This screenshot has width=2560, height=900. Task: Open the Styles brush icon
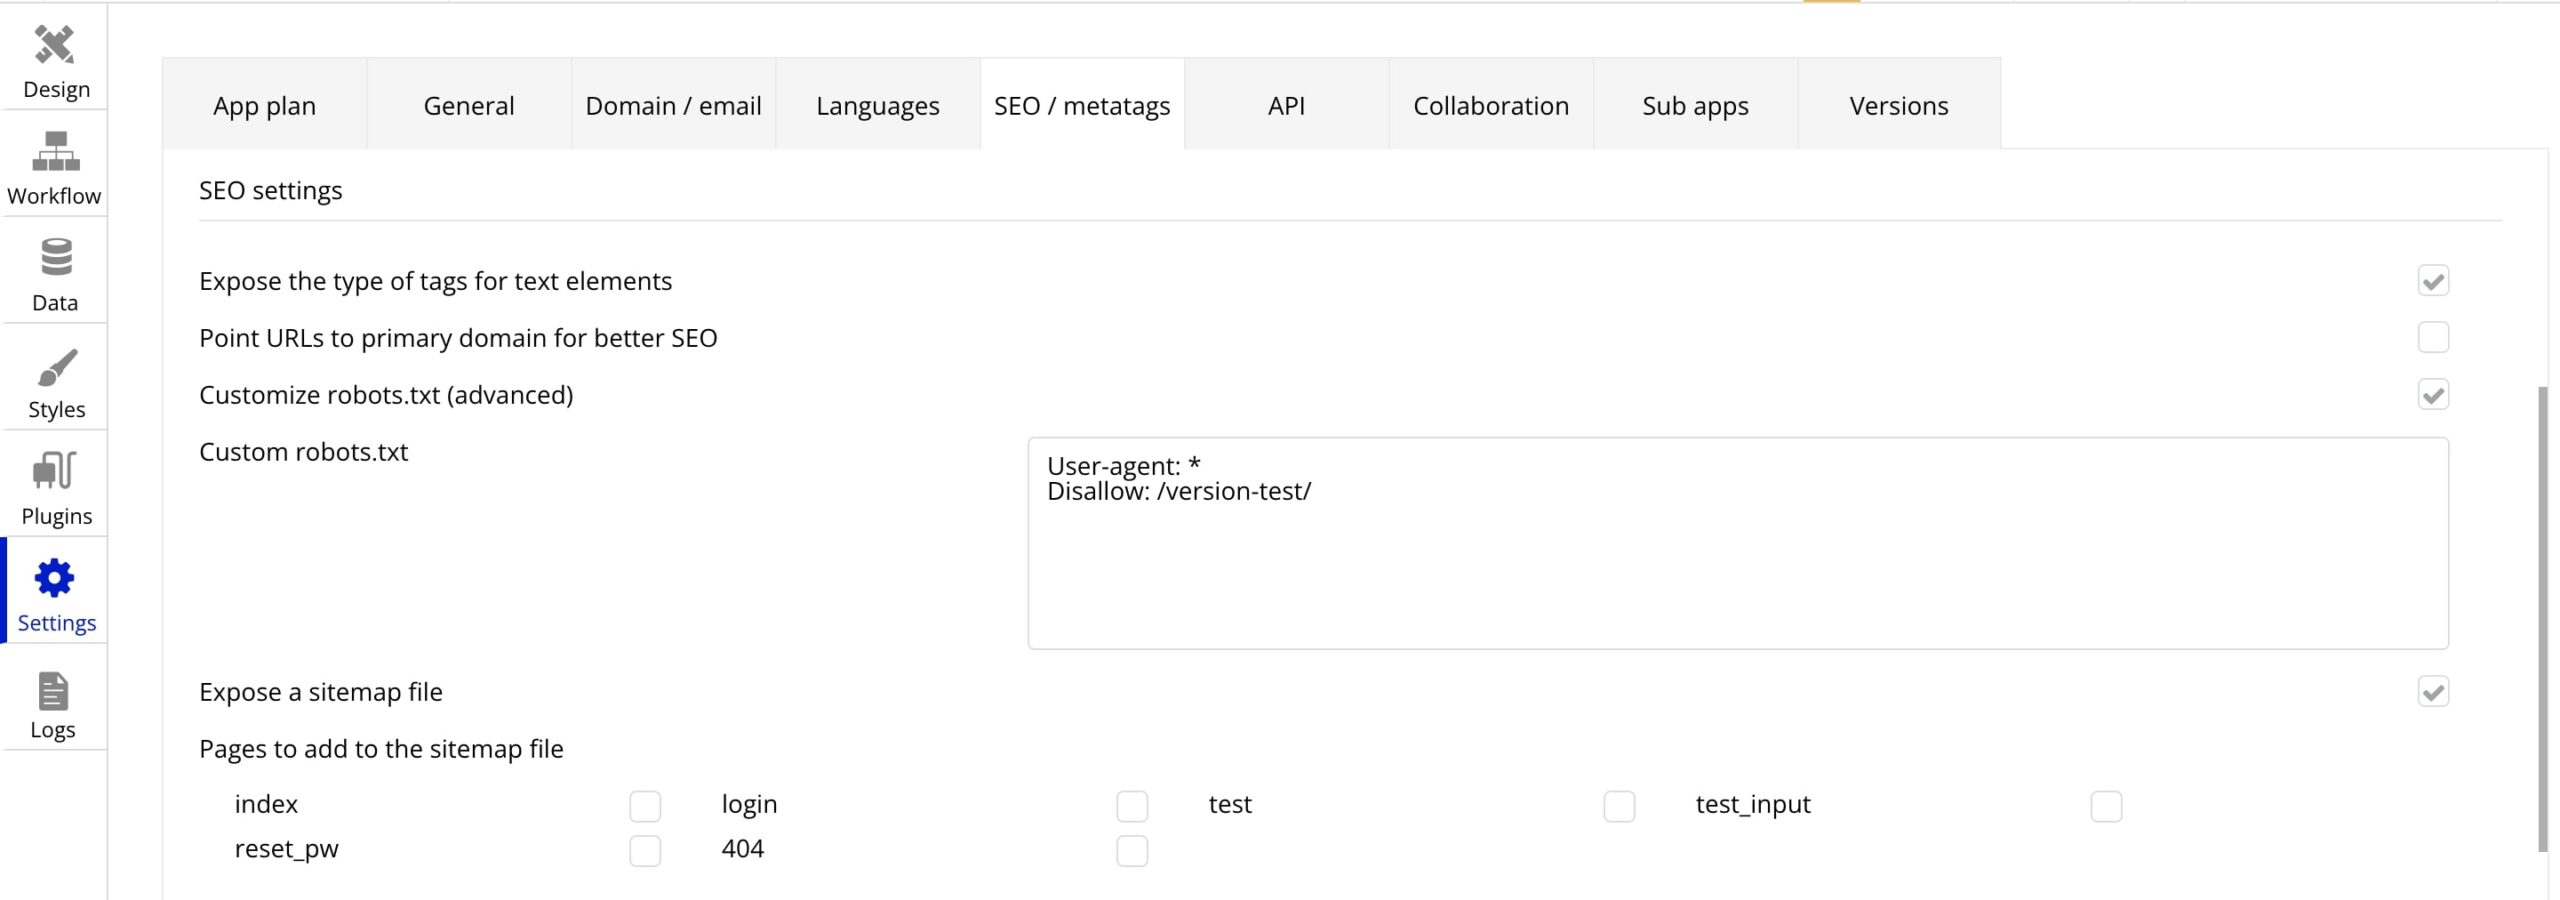point(55,367)
